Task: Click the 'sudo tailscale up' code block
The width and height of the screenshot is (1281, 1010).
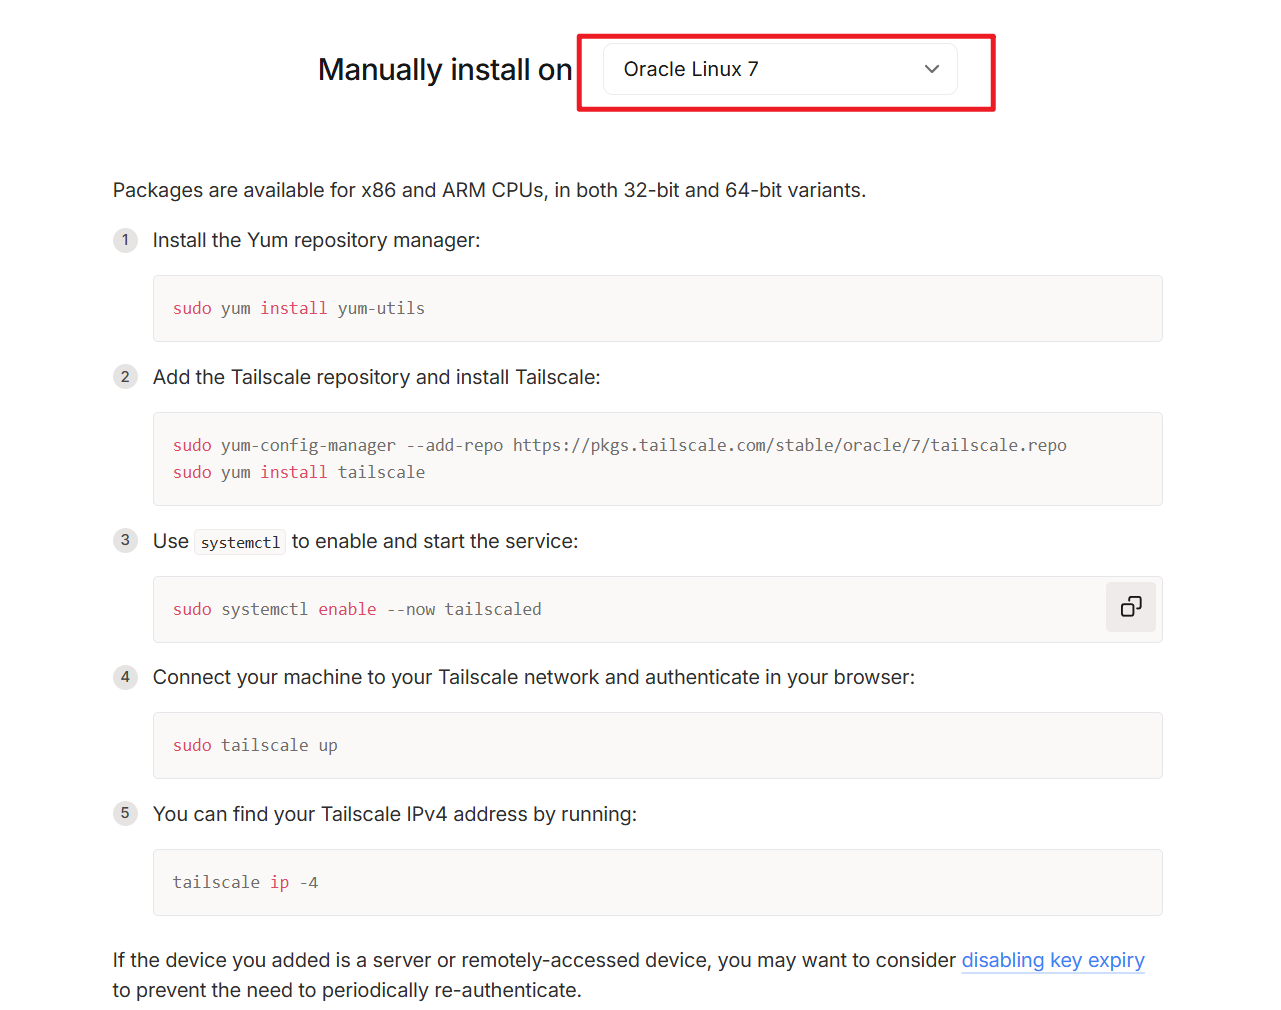Action: point(656,745)
